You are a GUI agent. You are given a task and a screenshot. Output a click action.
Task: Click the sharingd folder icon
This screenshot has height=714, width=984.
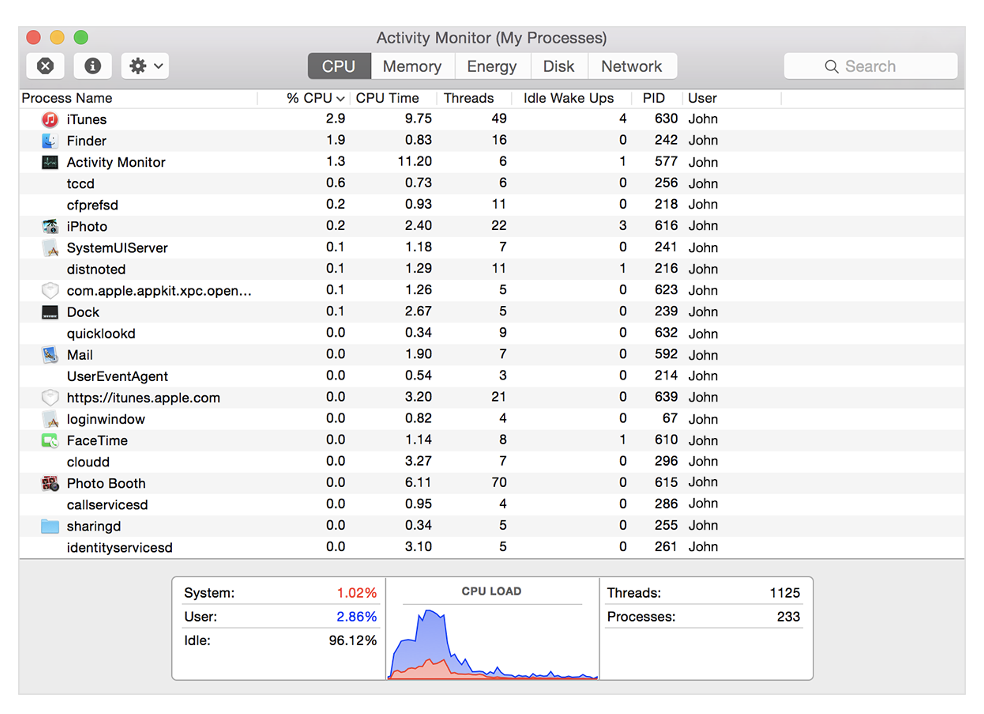click(x=50, y=526)
